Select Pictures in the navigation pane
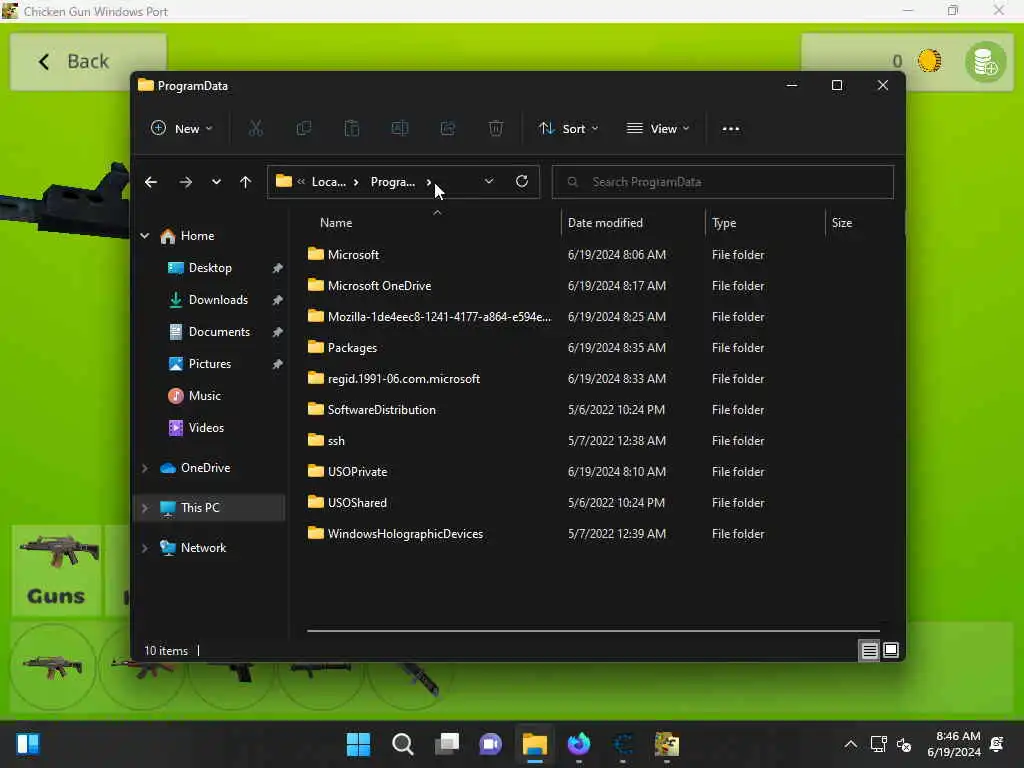1024x768 pixels. (x=210, y=364)
